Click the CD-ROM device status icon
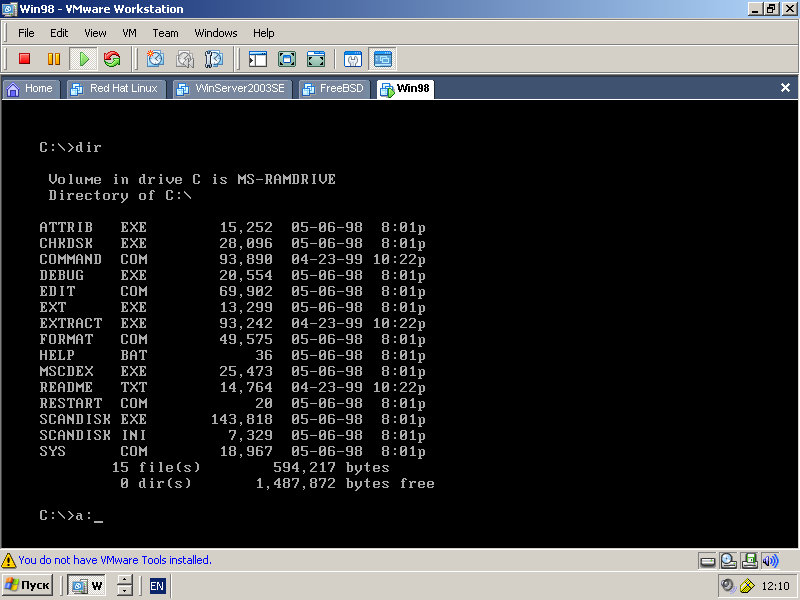Image resolution: width=800 pixels, height=600 pixels. click(729, 561)
